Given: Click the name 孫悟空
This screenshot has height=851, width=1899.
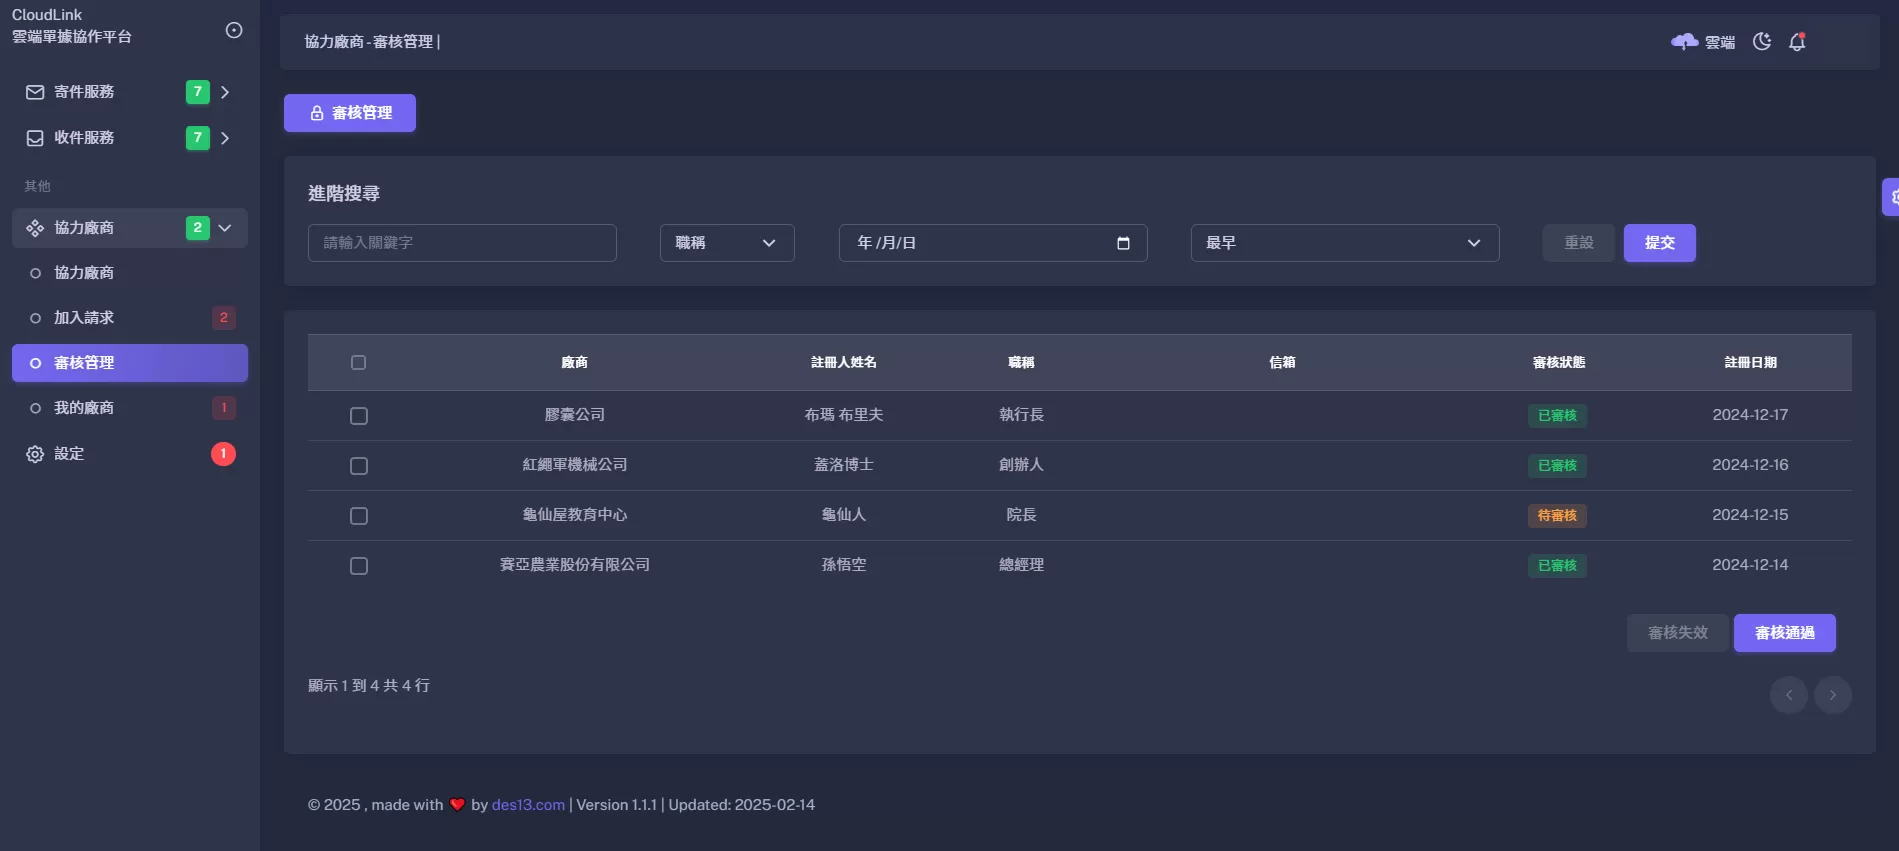Looking at the screenshot, I should [844, 565].
